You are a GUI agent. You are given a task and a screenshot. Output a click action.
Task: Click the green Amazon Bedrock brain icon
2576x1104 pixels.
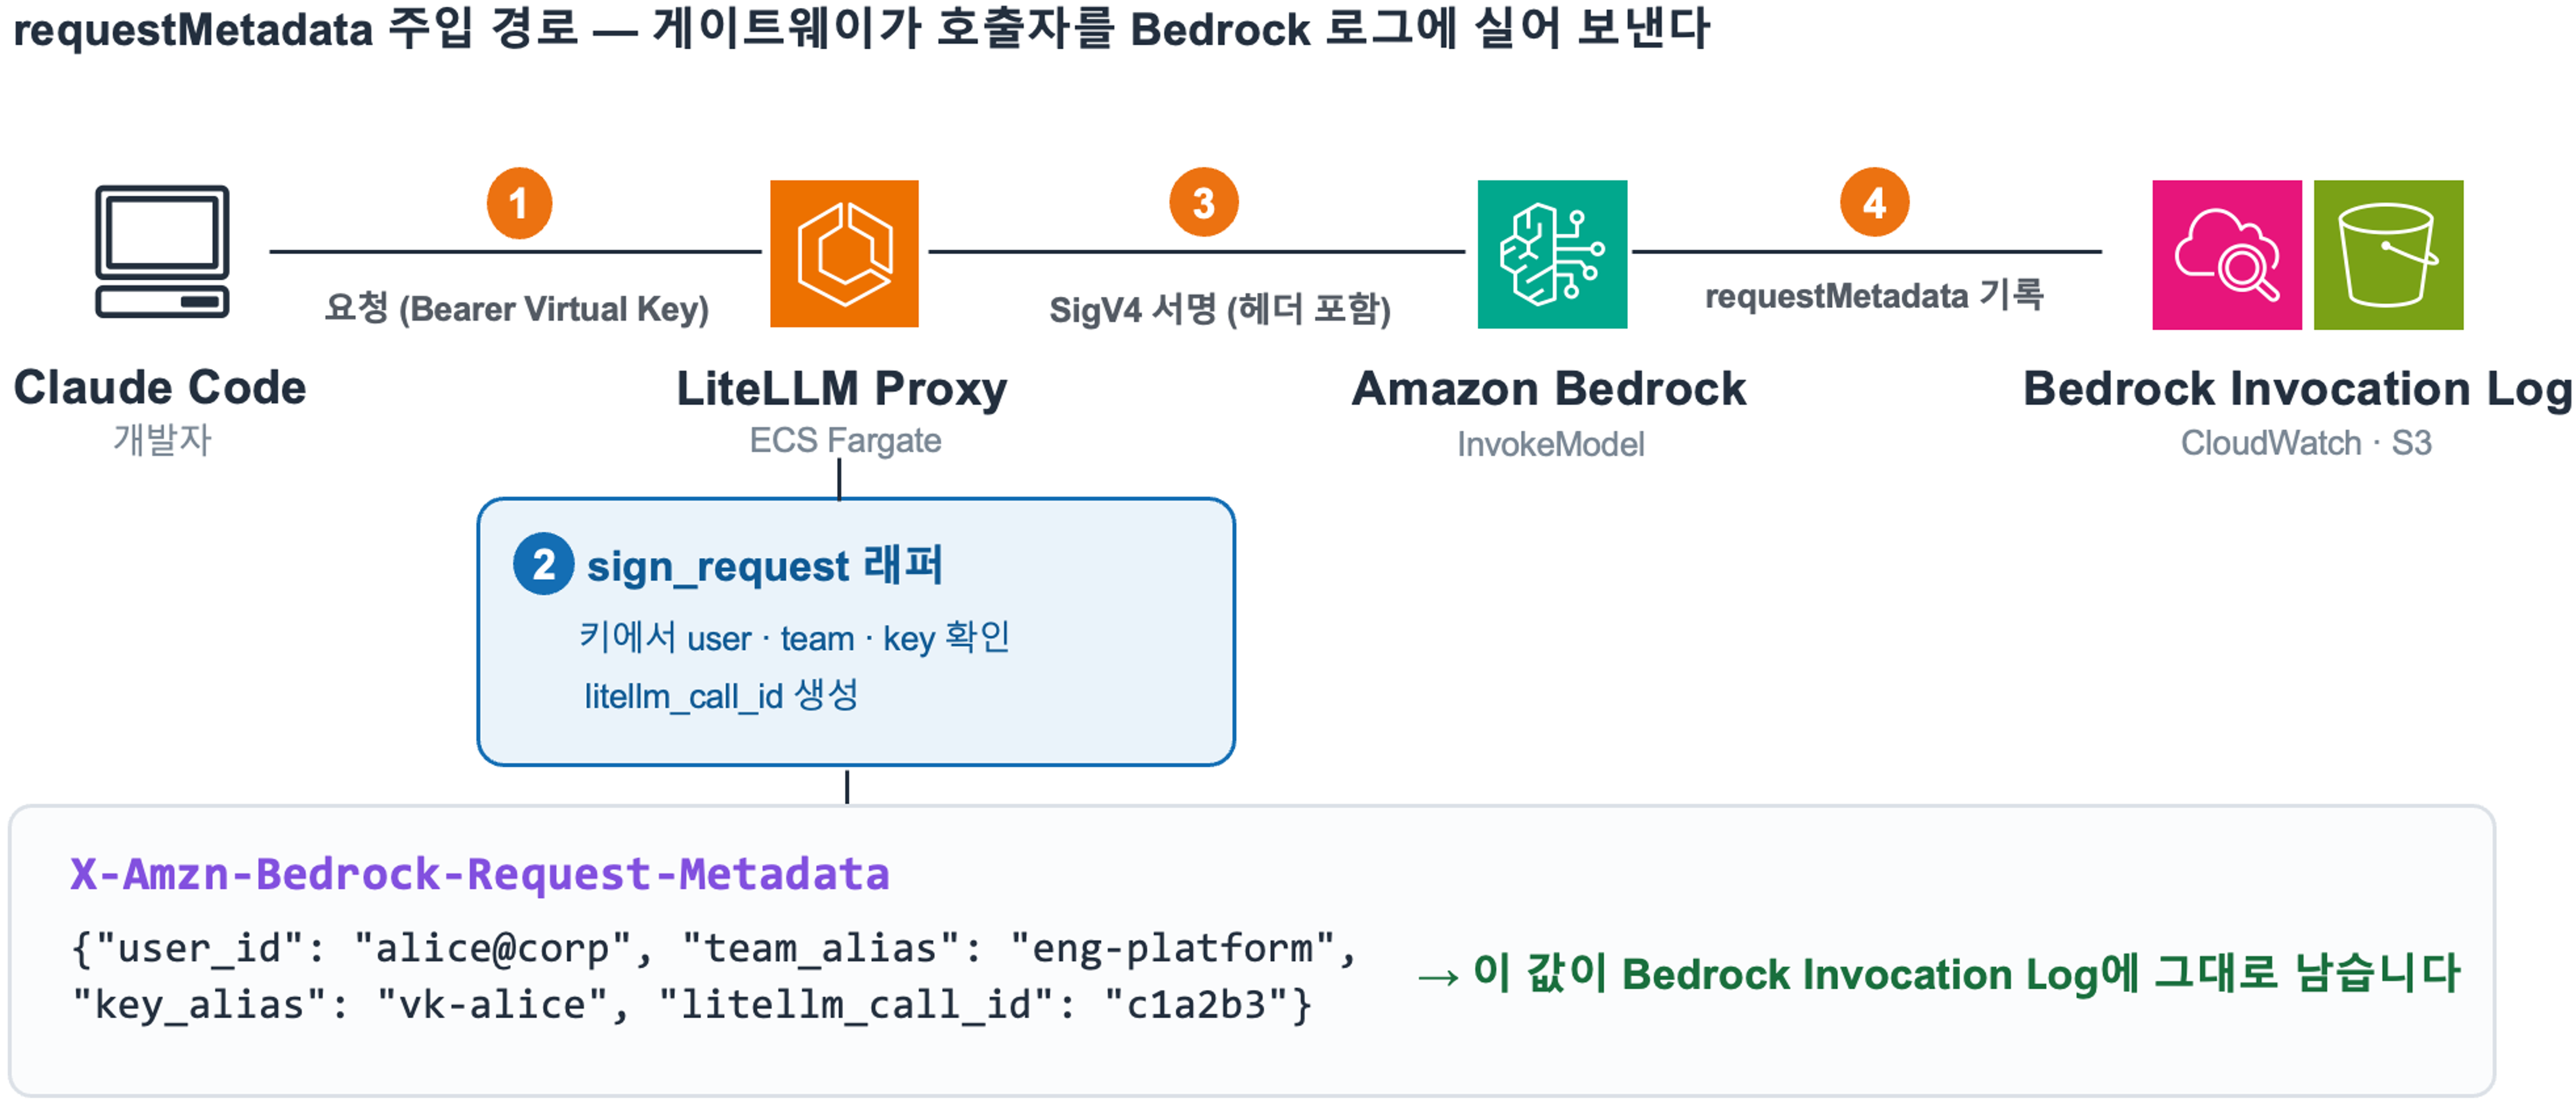tap(1552, 254)
